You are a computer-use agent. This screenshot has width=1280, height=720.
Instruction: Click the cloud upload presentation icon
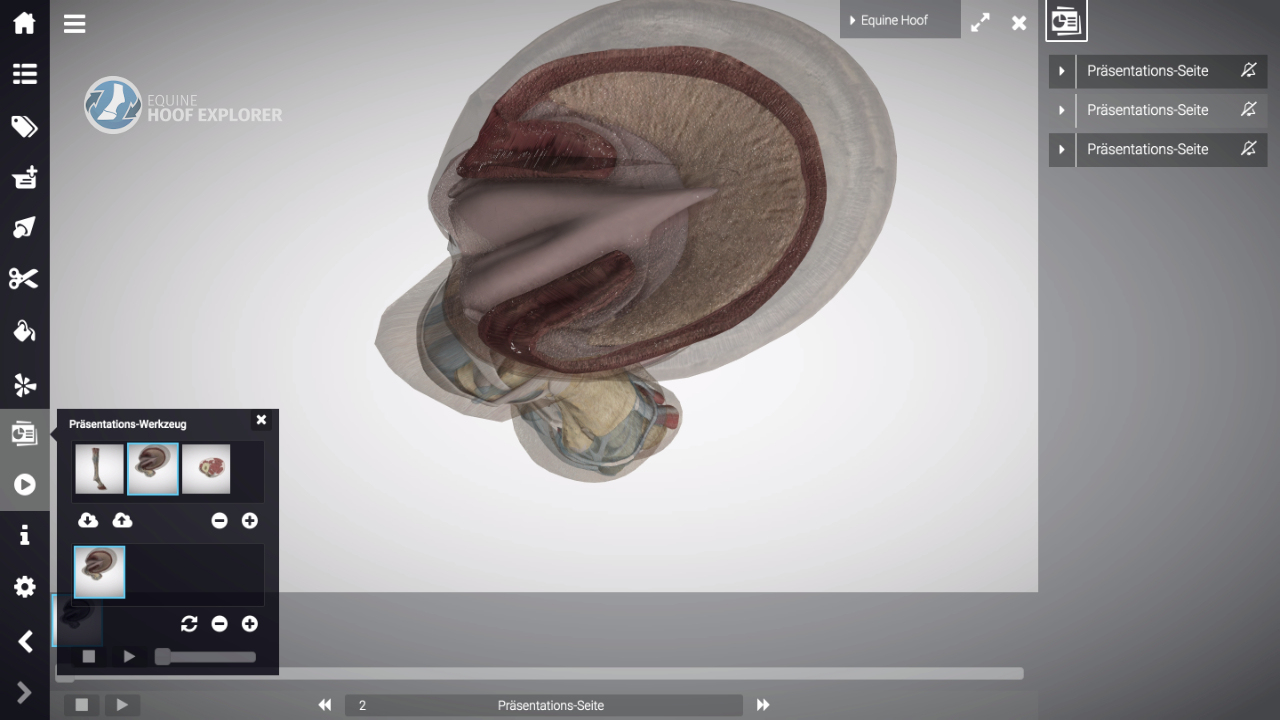click(x=122, y=521)
